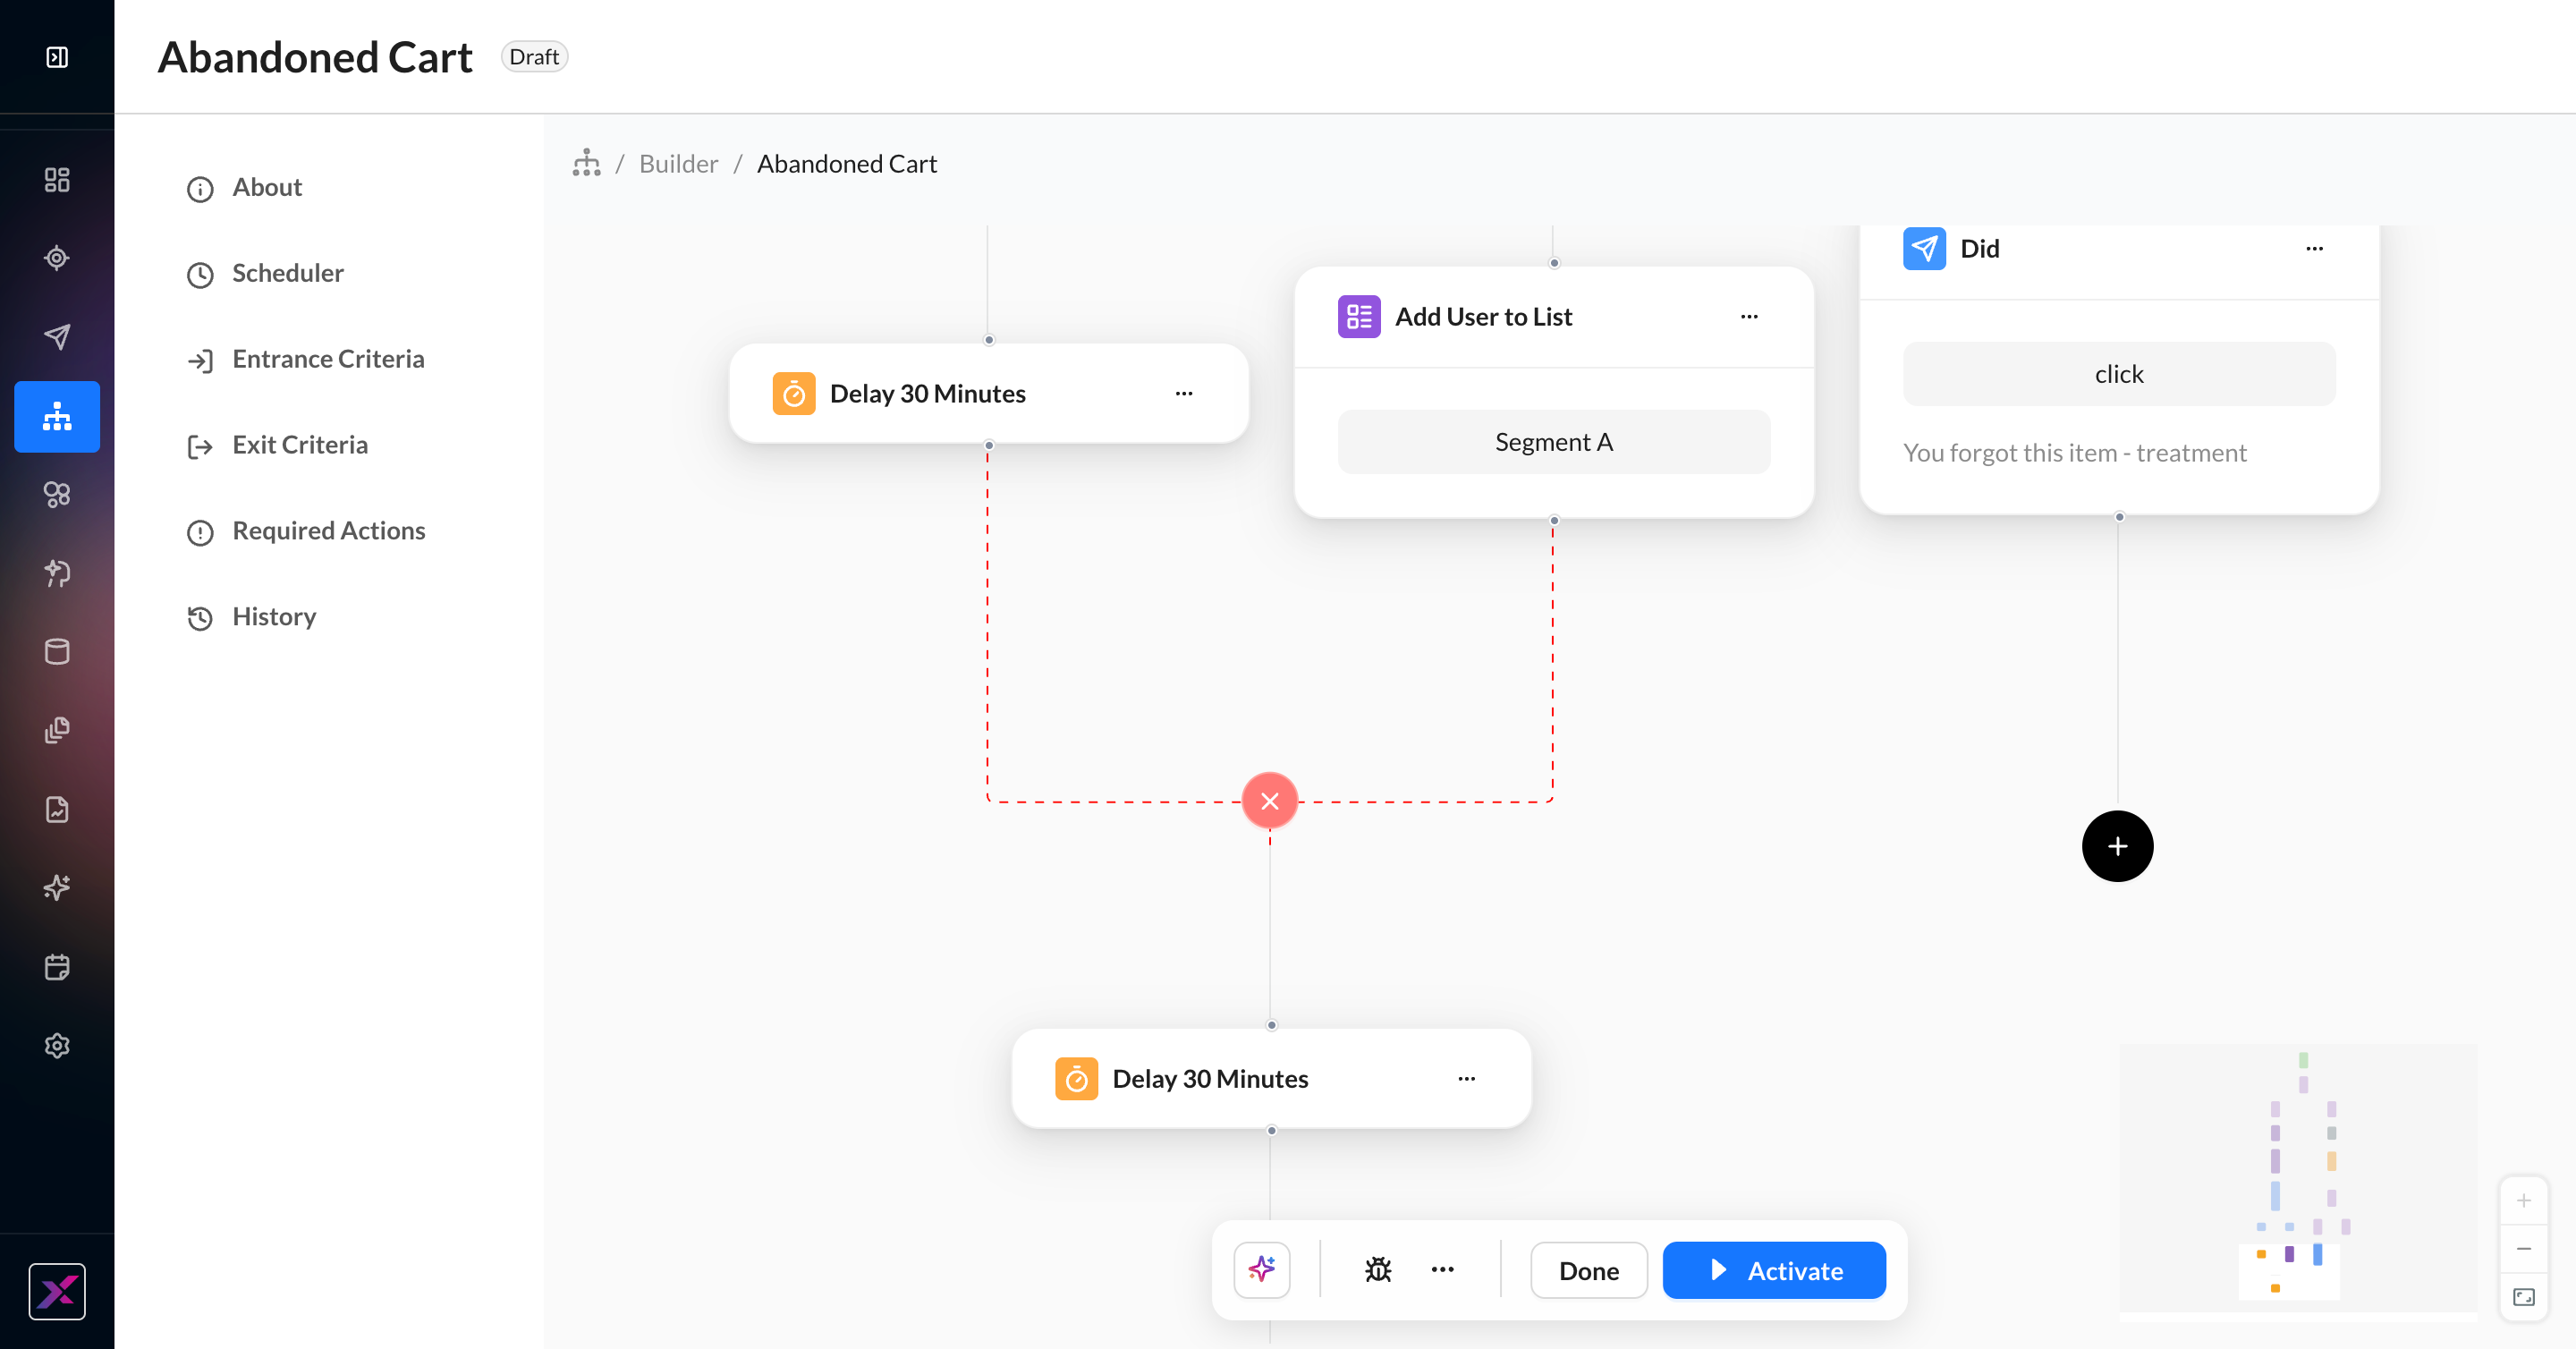Open more options on Add User to List node
Viewport: 2576px width, 1349px height.
point(1749,317)
